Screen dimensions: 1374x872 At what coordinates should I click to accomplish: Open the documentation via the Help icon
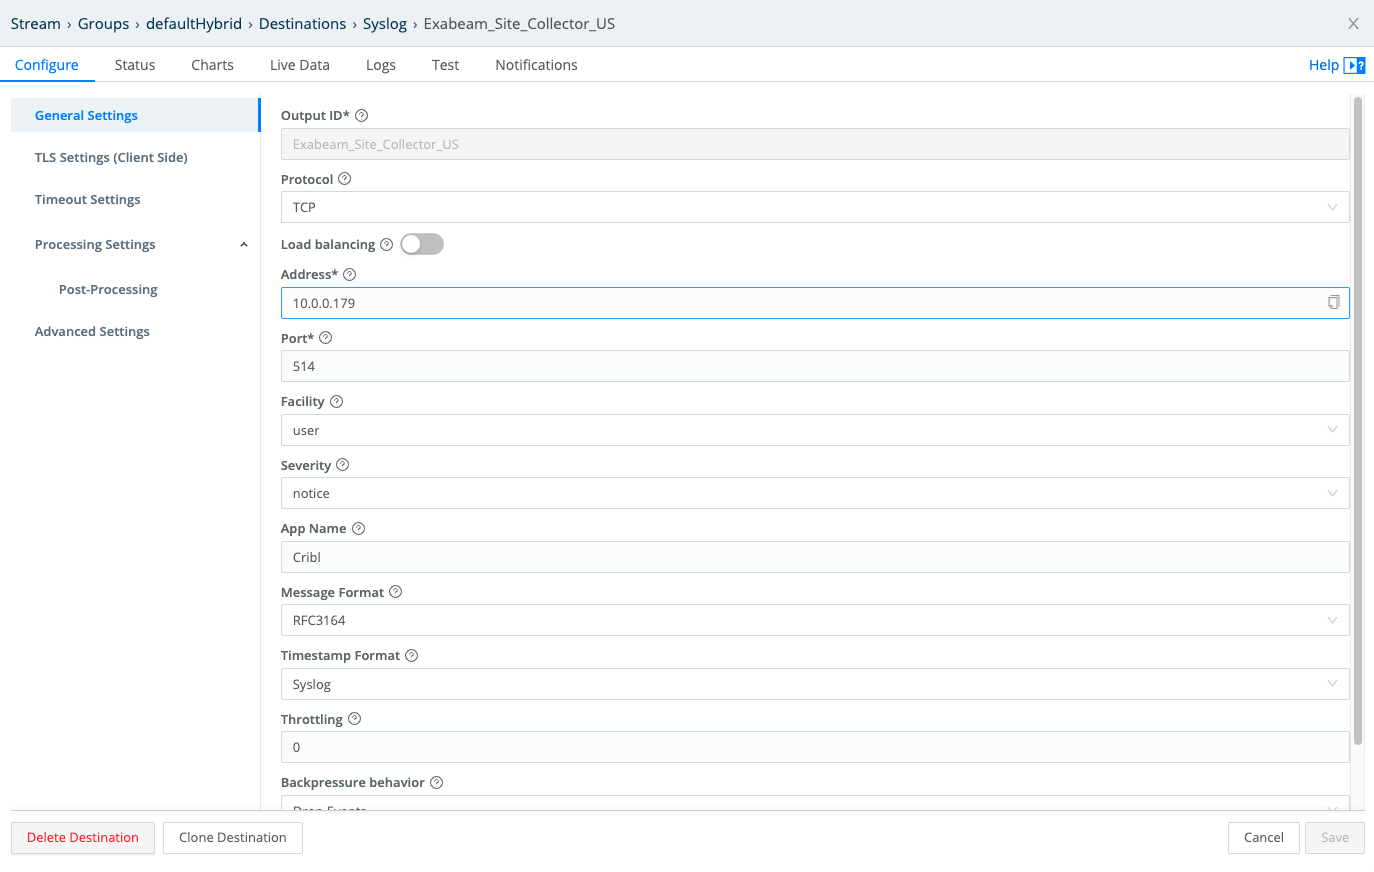click(1355, 64)
